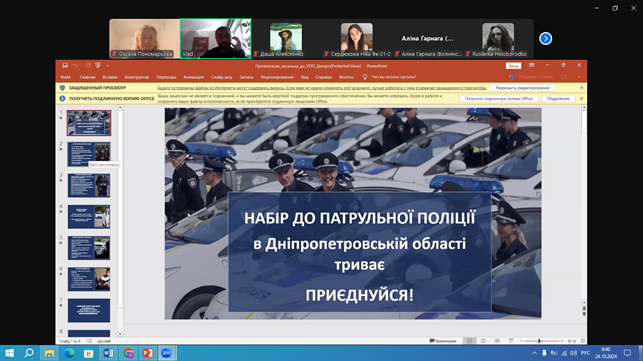Click the Save icon in PowerPoint title bar
Screen dimensions: 643x361
click(65, 66)
